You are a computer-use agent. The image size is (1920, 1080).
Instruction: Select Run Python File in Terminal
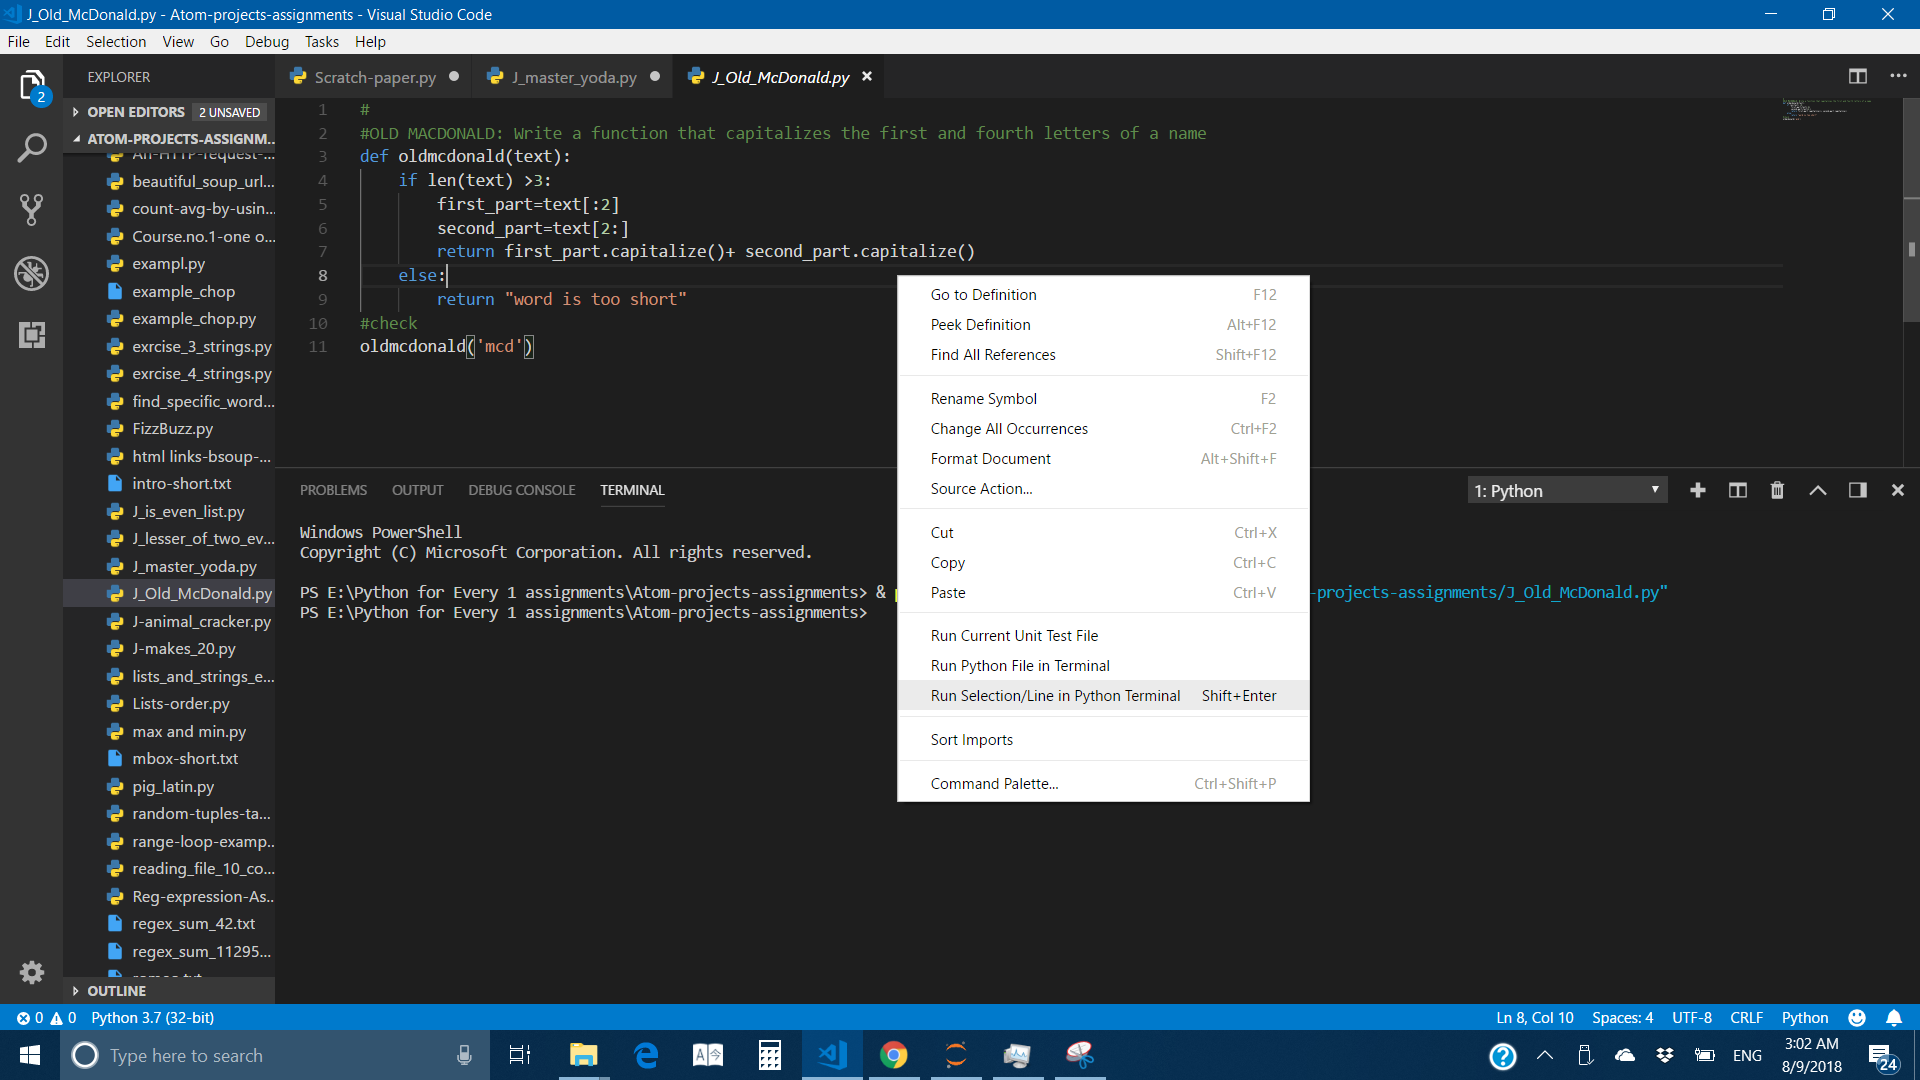click(1019, 665)
